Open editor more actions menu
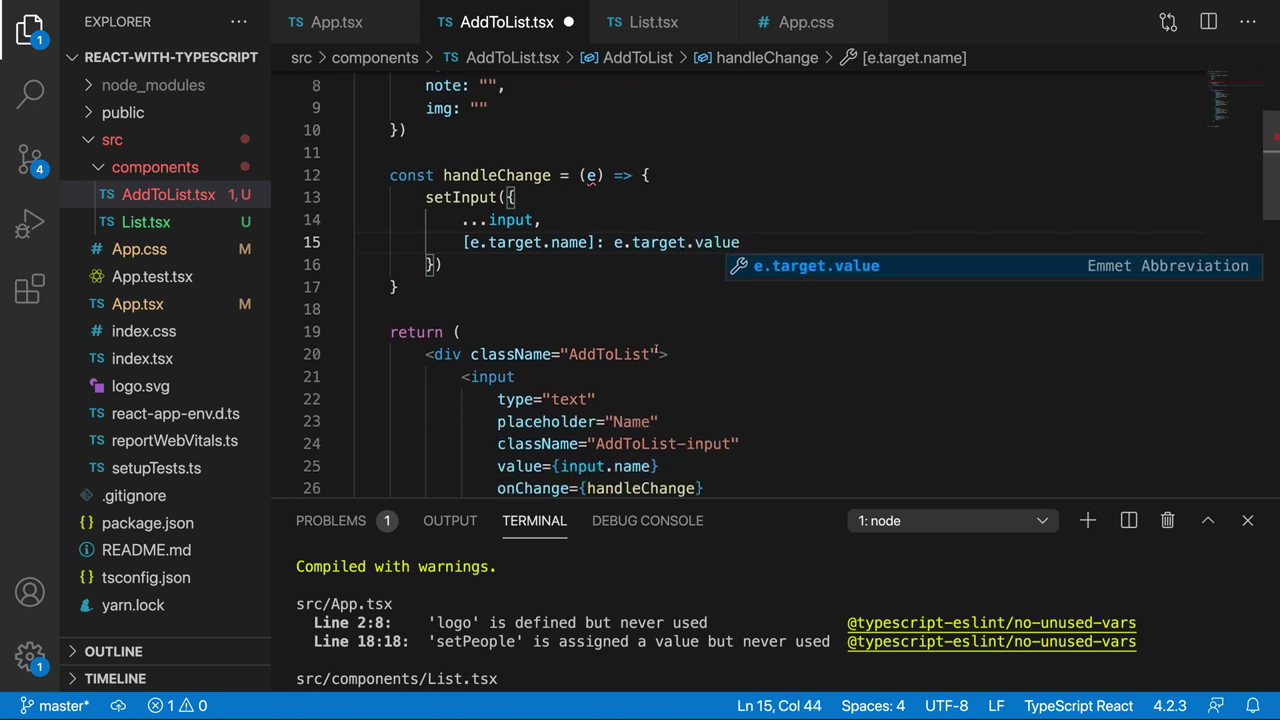The width and height of the screenshot is (1280, 720). point(1248,21)
